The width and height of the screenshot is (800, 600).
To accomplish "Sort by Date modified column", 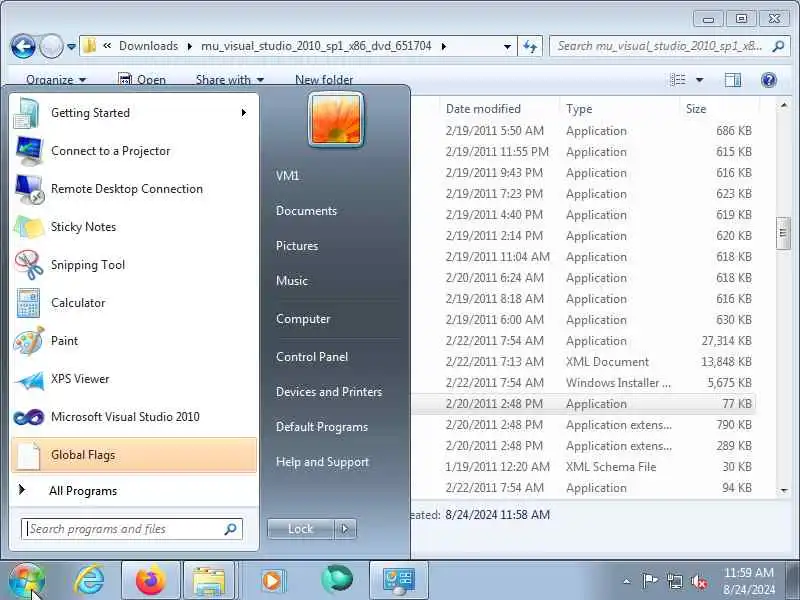I will click(x=483, y=109).
